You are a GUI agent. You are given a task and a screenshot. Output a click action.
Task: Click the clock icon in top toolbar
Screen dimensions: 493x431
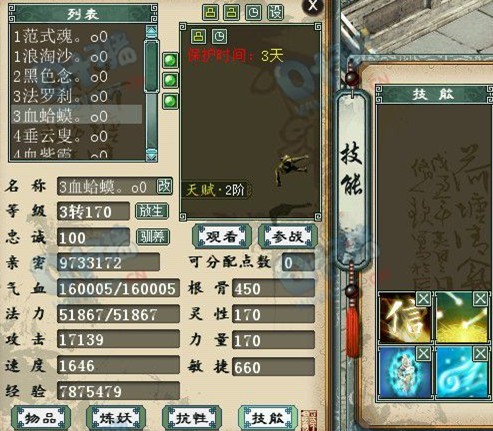(254, 13)
